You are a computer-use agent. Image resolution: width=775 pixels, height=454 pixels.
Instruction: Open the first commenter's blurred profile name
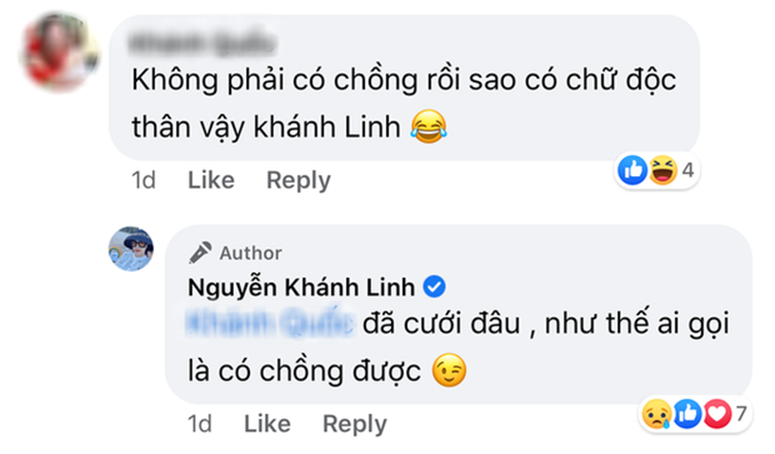pos(192,42)
